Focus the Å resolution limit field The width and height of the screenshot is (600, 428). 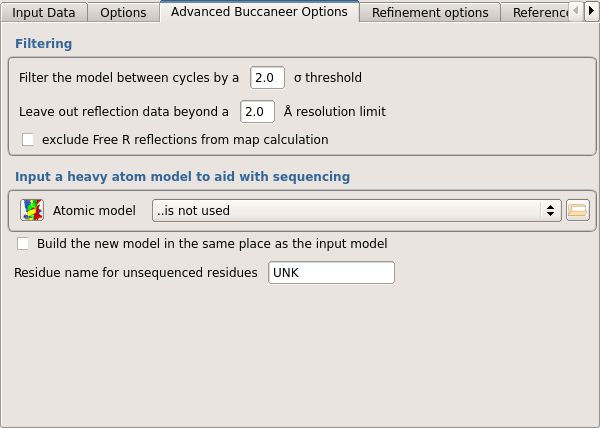click(x=258, y=111)
